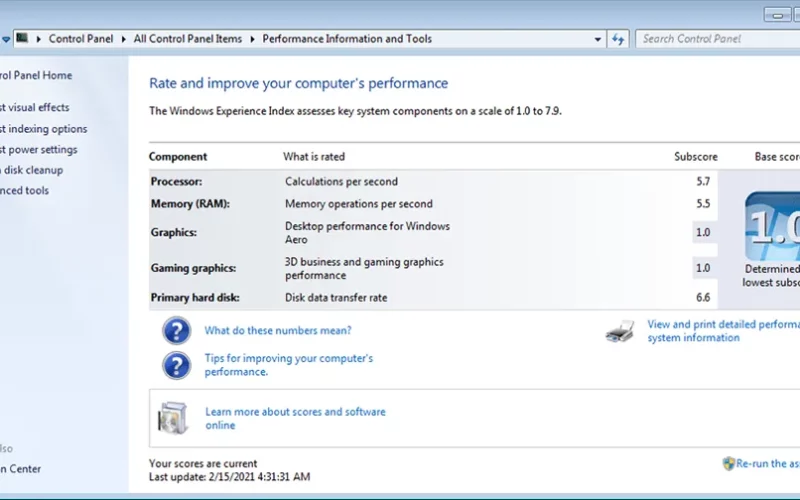The width and height of the screenshot is (800, 500).
Task: Click the Primary hard disk row label
Action: (195, 297)
